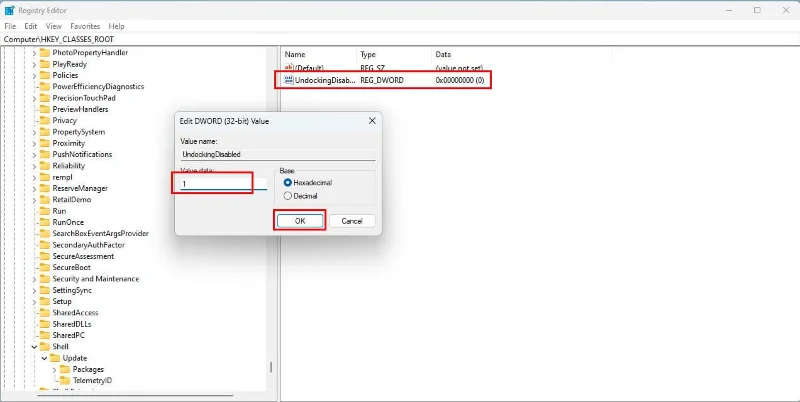Click the (Default) string value icon
800x402 pixels.
coord(289,67)
